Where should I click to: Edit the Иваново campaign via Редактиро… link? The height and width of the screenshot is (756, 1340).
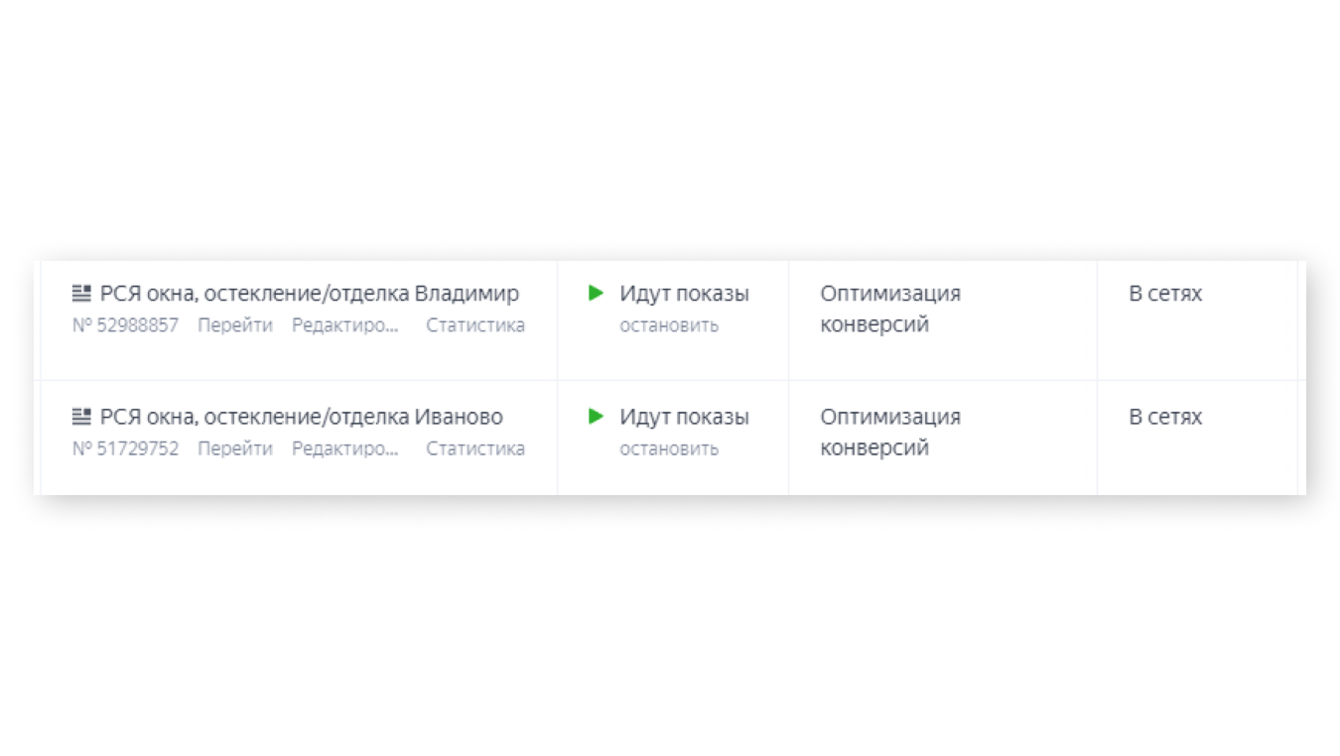point(345,448)
